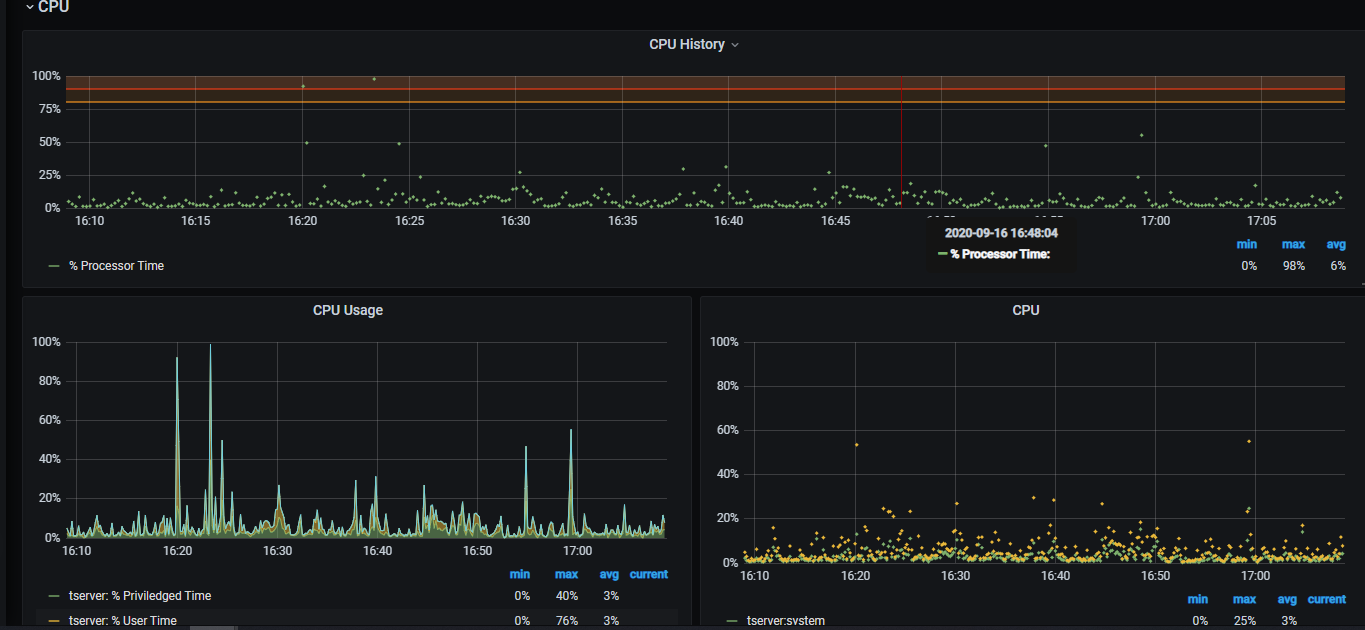Click the tserver: % User Time color line
Image resolution: width=1365 pixels, height=630 pixels.
click(54, 621)
